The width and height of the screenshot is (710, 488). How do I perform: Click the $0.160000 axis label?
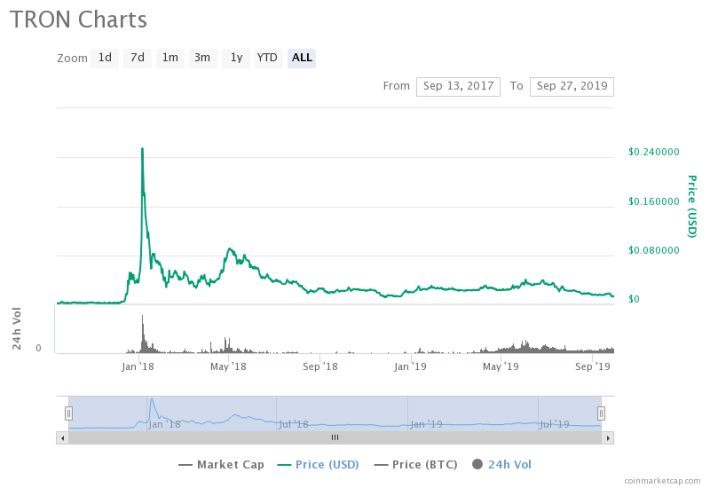[x=654, y=201]
